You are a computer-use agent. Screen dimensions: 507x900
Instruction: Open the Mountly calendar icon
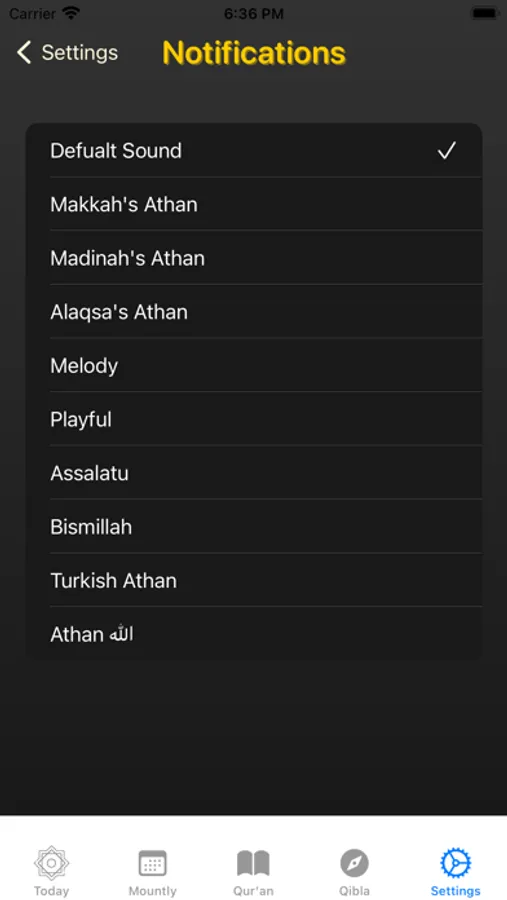153,863
